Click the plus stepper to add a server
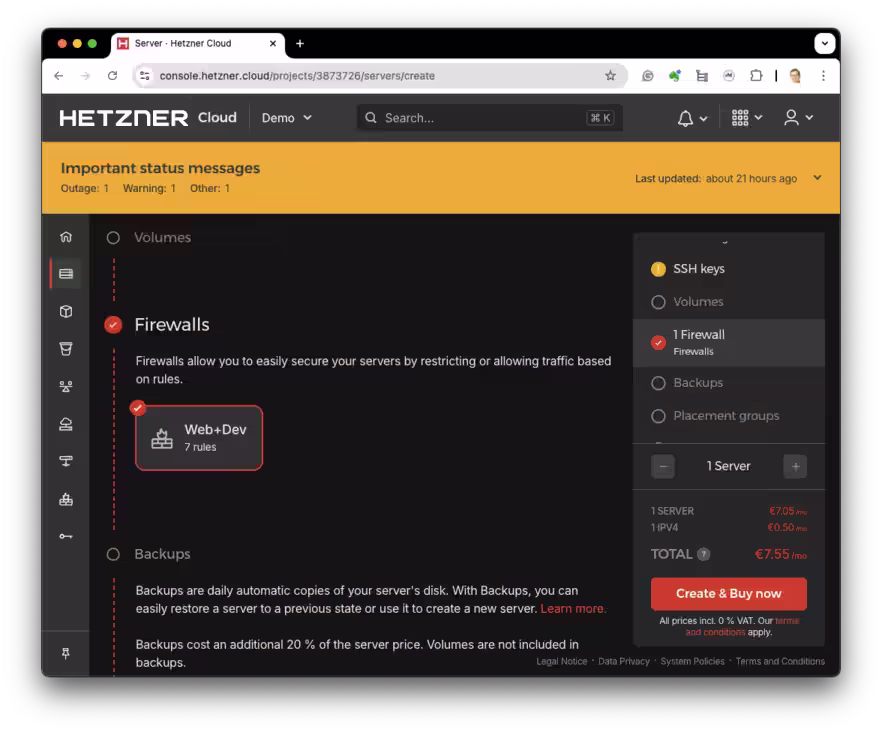 (x=795, y=465)
